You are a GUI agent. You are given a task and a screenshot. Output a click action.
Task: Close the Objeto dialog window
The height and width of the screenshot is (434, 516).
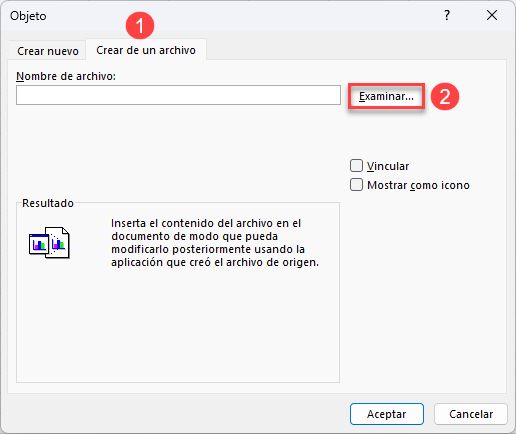coord(492,15)
